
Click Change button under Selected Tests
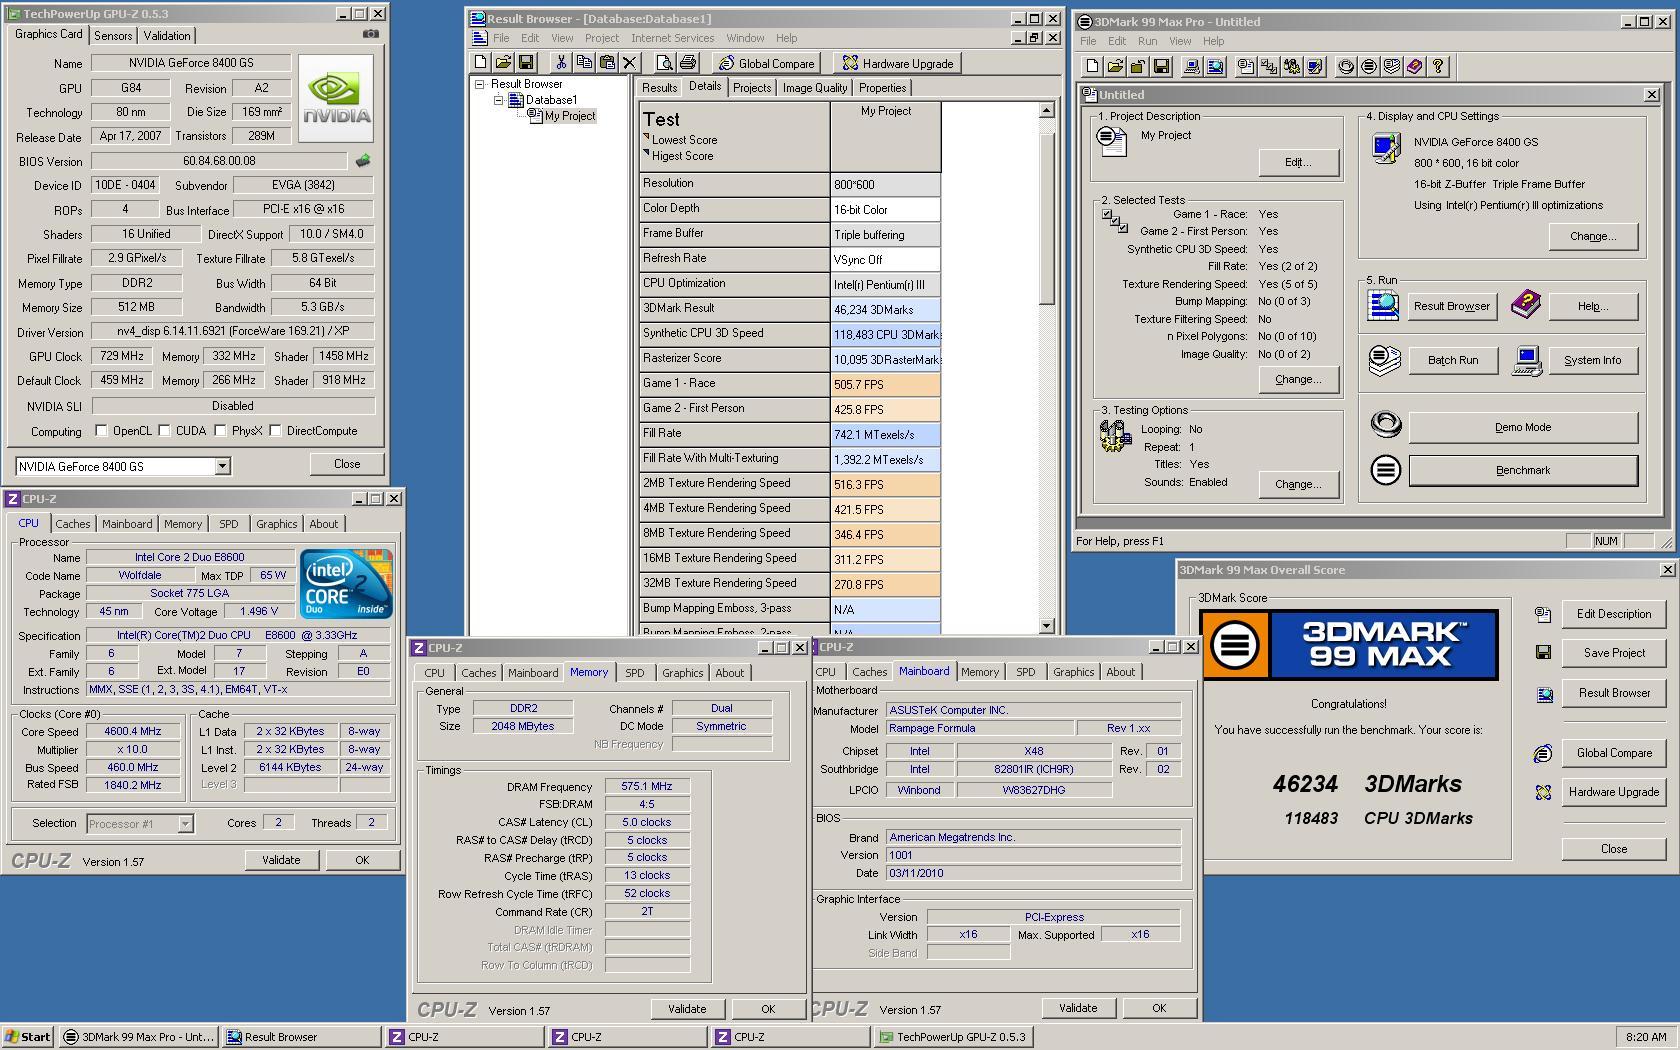tap(1298, 379)
